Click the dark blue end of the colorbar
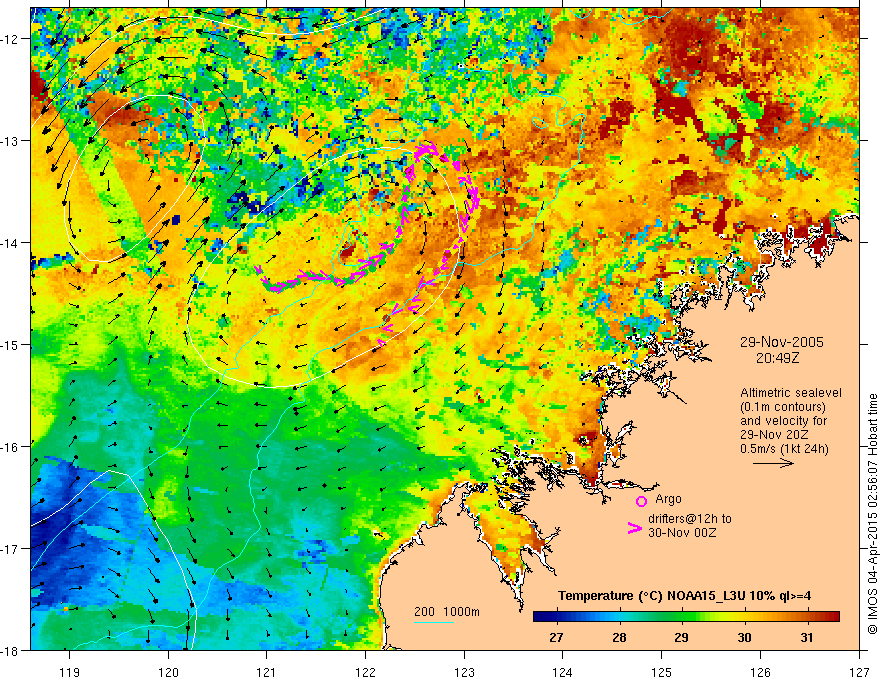 pos(540,617)
